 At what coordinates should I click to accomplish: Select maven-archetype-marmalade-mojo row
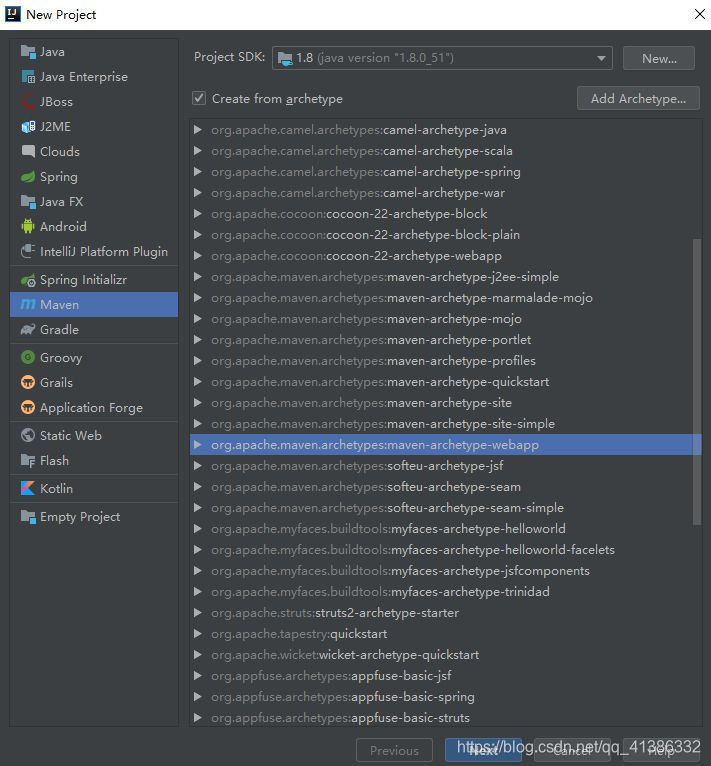(x=445, y=298)
